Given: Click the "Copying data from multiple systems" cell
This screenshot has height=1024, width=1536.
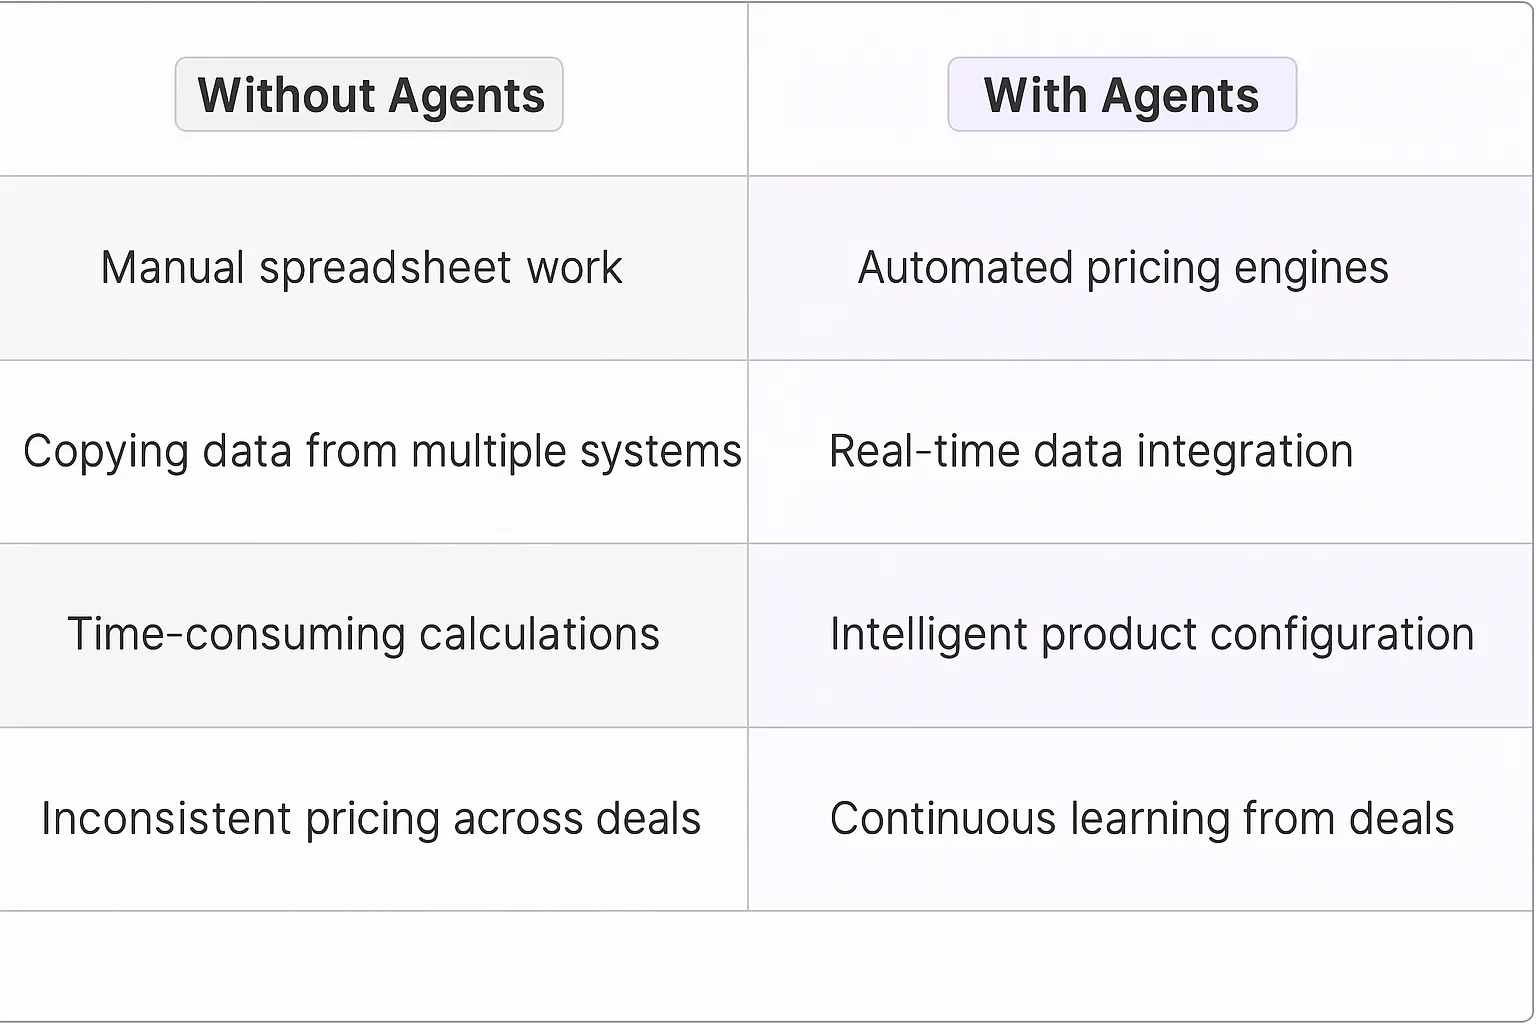Looking at the screenshot, I should 382,451.
